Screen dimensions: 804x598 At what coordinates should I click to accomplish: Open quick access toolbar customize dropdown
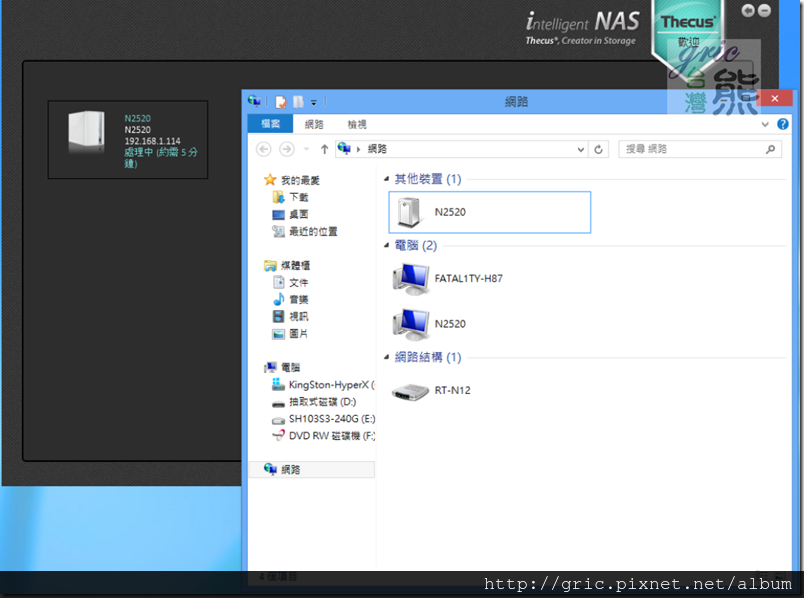click(x=314, y=103)
